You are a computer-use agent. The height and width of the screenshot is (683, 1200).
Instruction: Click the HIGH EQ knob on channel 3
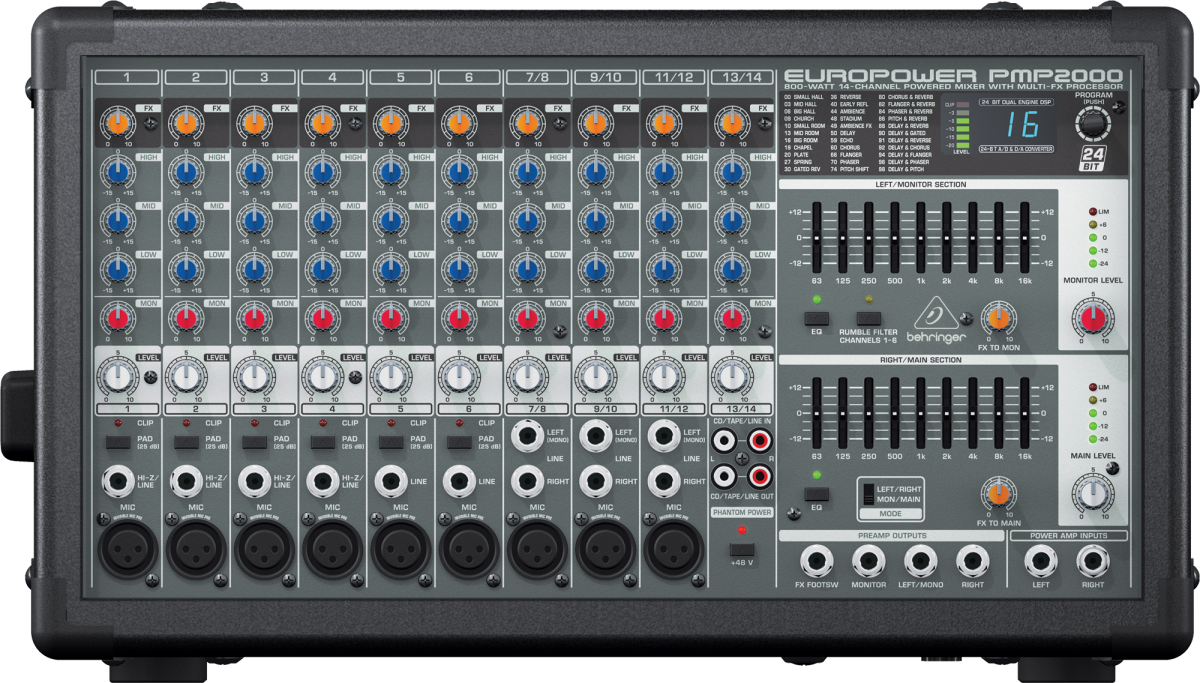tap(253, 172)
